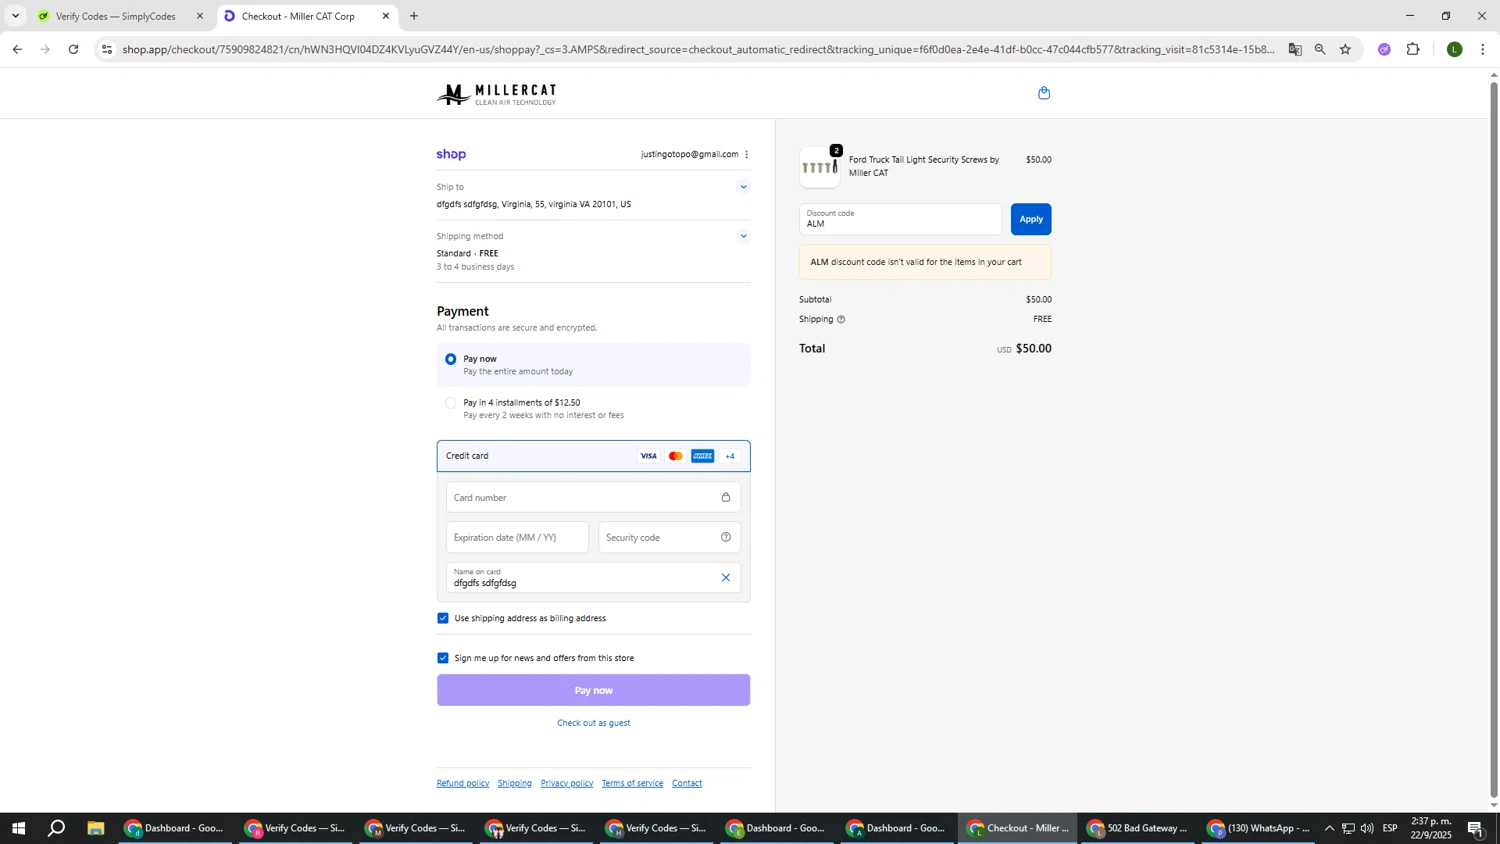
Task: Apply the discount code
Action: 1031,219
